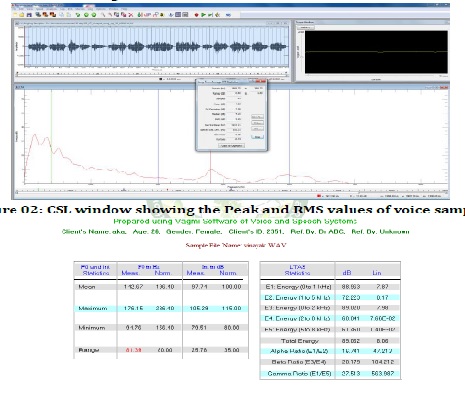Viewport: 465px width, 394px height.
Task: Click the first green circular arrow toolbar icon
Action: [78, 15]
